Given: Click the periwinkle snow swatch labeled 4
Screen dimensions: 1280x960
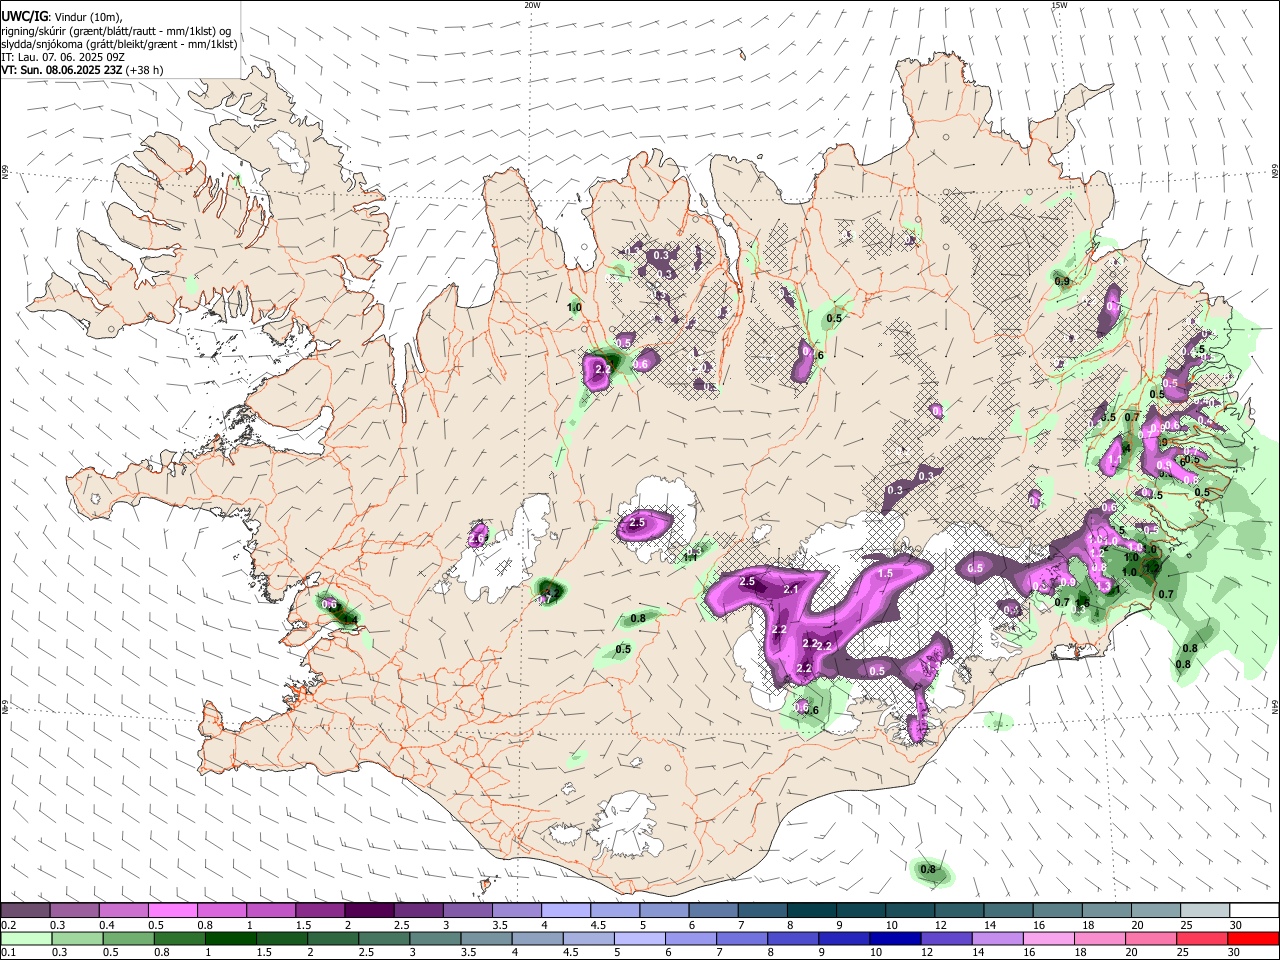Looking at the screenshot, I should pyautogui.click(x=565, y=911).
